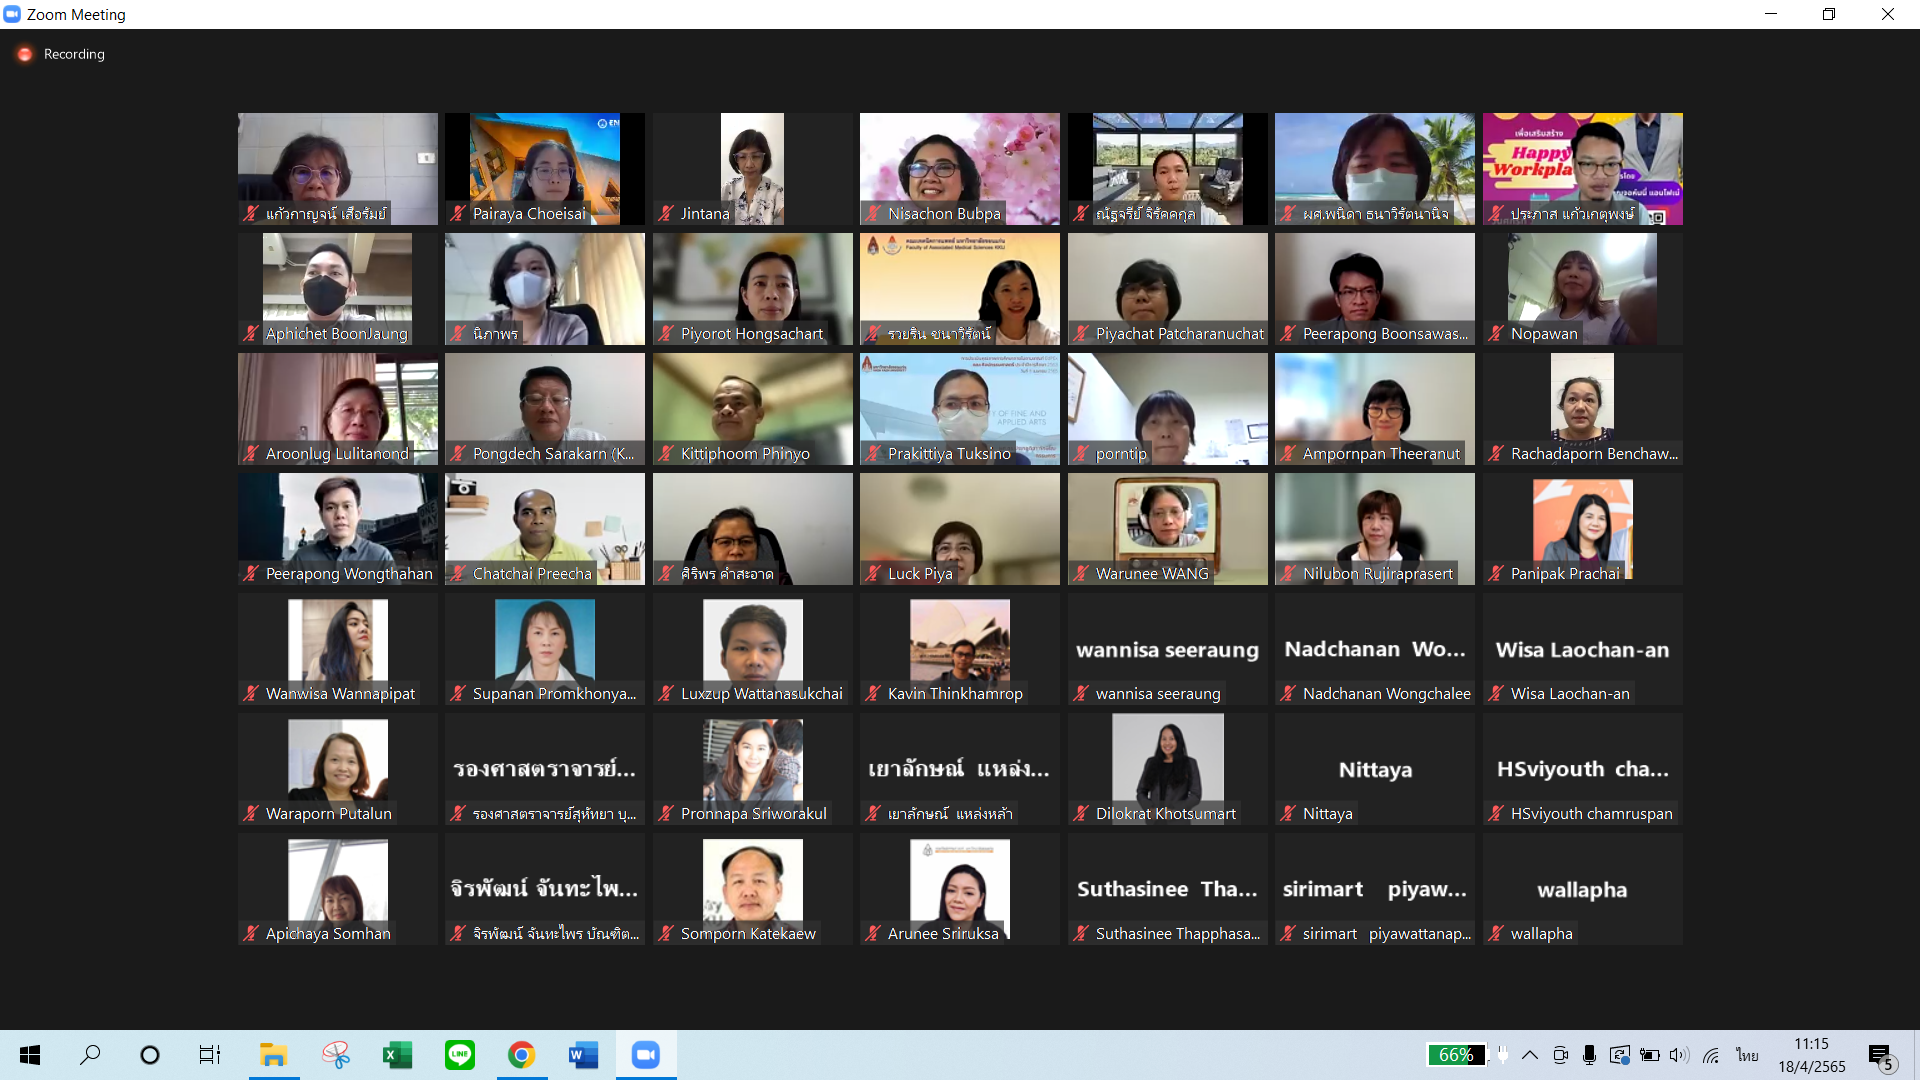Click the red Recording indicator
Screen dimensions: 1920x1080
pos(26,54)
